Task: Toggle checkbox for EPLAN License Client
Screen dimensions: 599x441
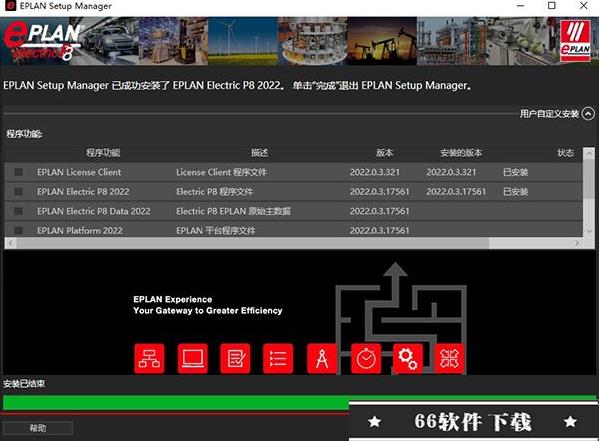Action: click(18, 172)
